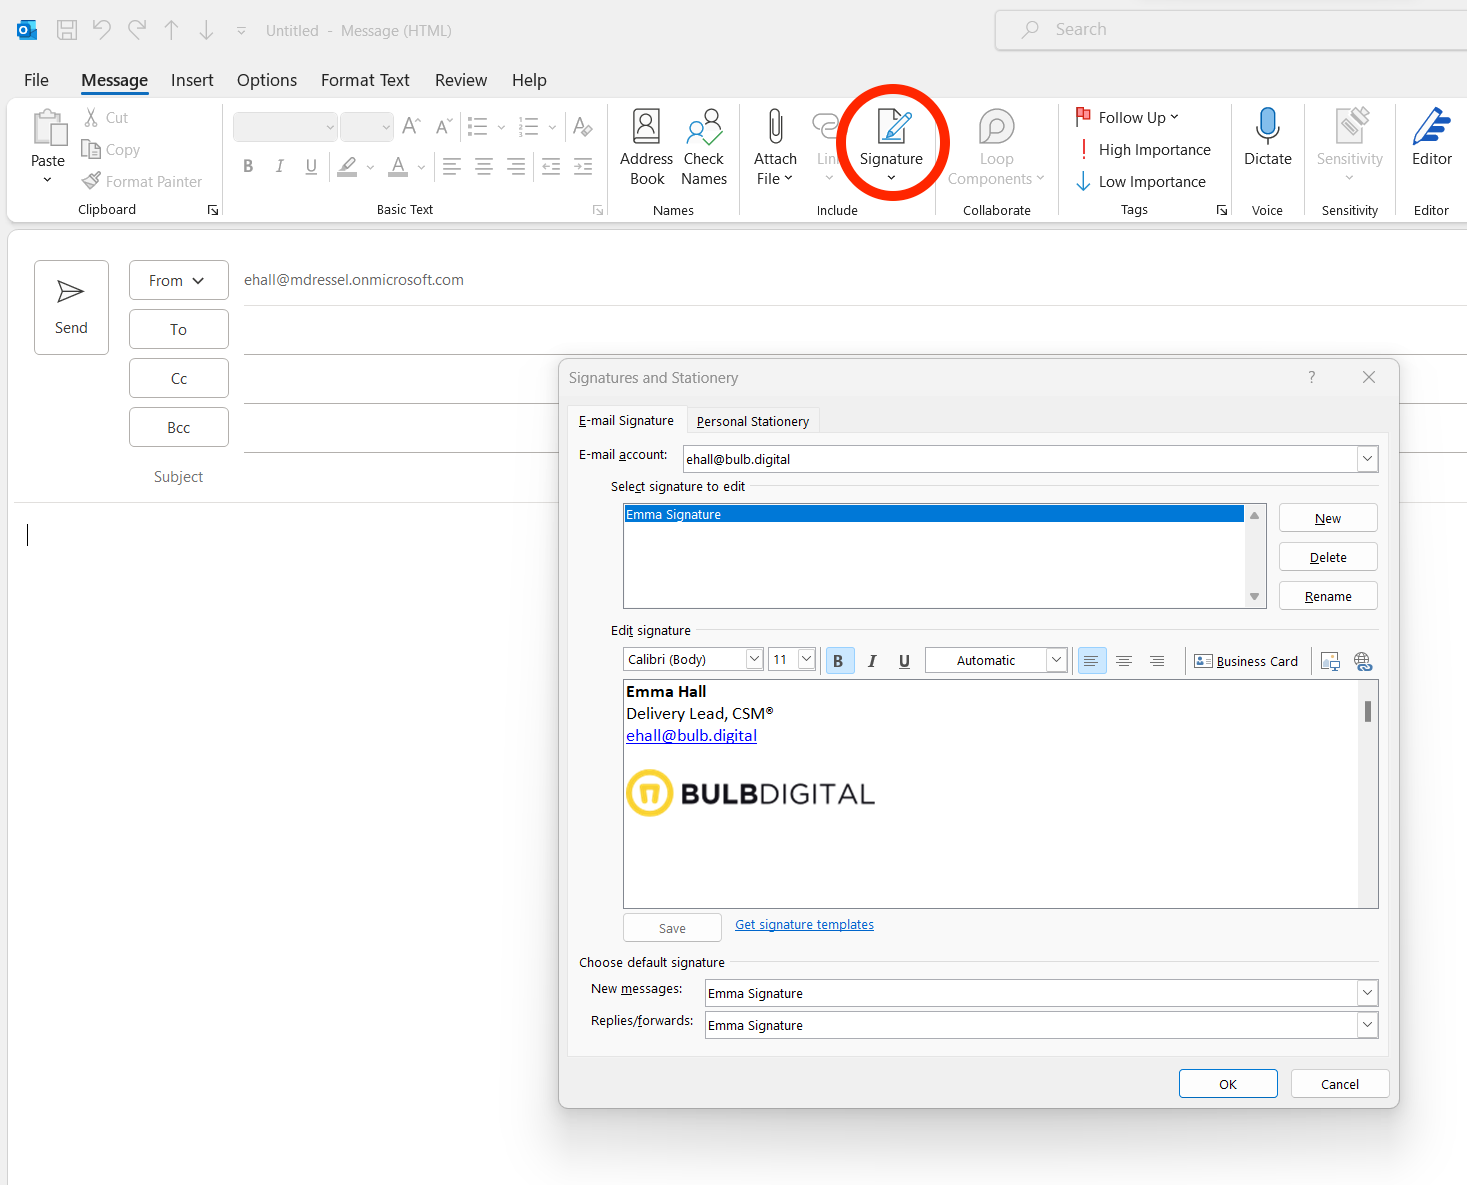Click the Check Names icon

[x=704, y=146]
